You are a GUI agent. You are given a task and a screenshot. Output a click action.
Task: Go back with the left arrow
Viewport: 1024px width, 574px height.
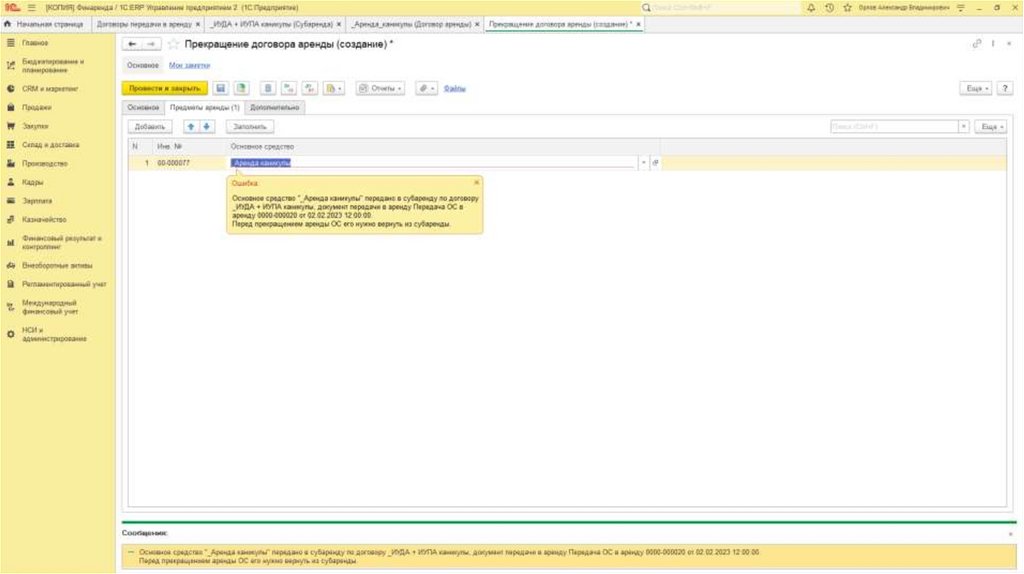[133, 44]
